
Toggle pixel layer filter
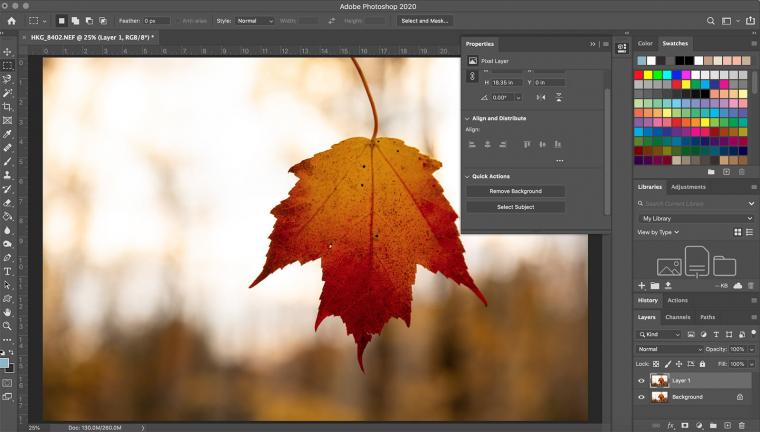point(691,335)
